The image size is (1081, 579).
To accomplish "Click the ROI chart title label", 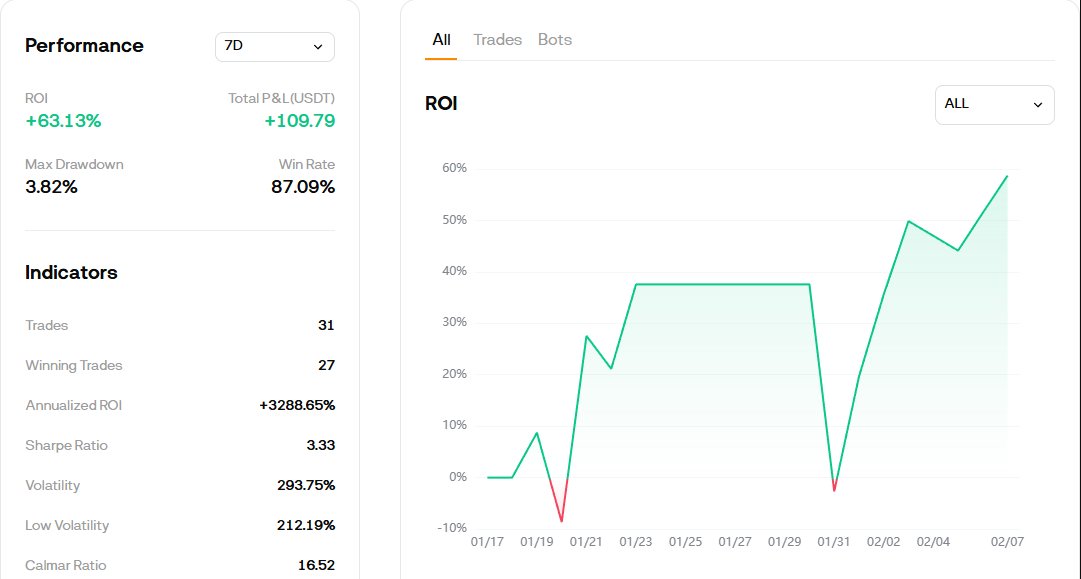I will tap(441, 102).
